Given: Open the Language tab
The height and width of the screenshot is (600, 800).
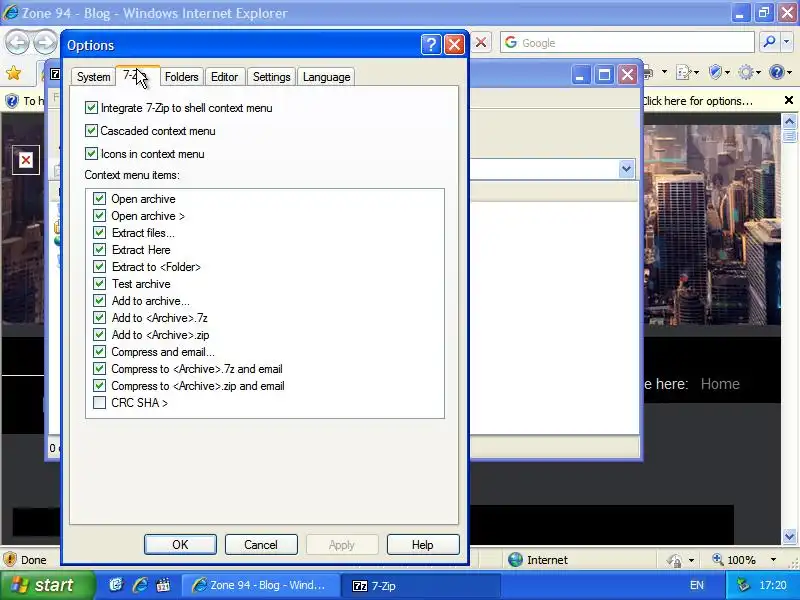Looking at the screenshot, I should pyautogui.click(x=327, y=77).
